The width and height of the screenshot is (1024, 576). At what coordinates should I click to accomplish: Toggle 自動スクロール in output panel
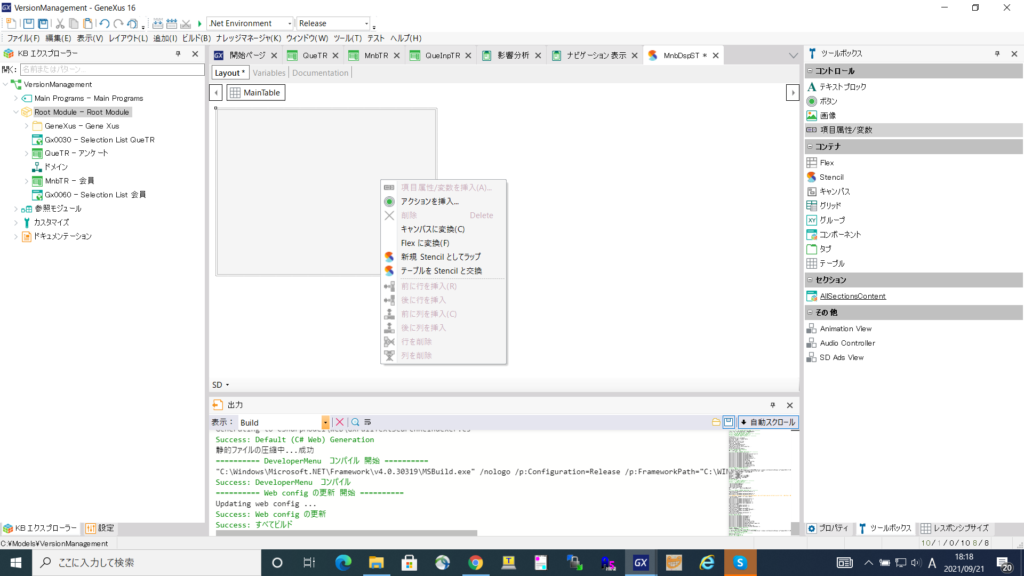768,423
